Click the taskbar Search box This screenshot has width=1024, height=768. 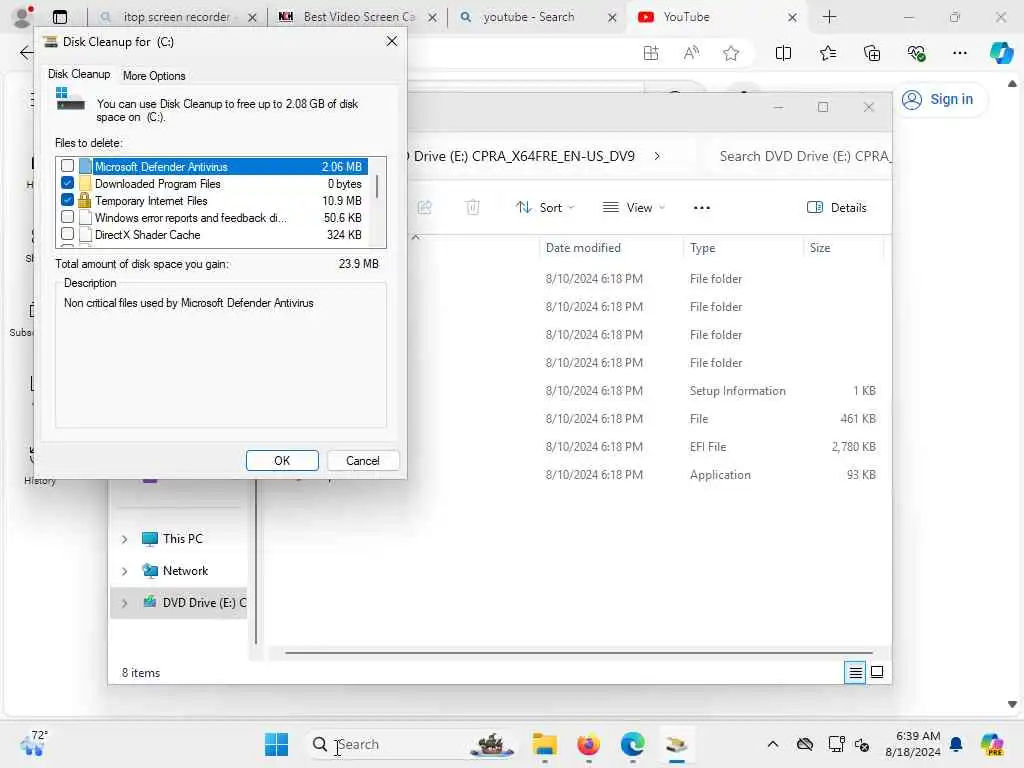411,744
